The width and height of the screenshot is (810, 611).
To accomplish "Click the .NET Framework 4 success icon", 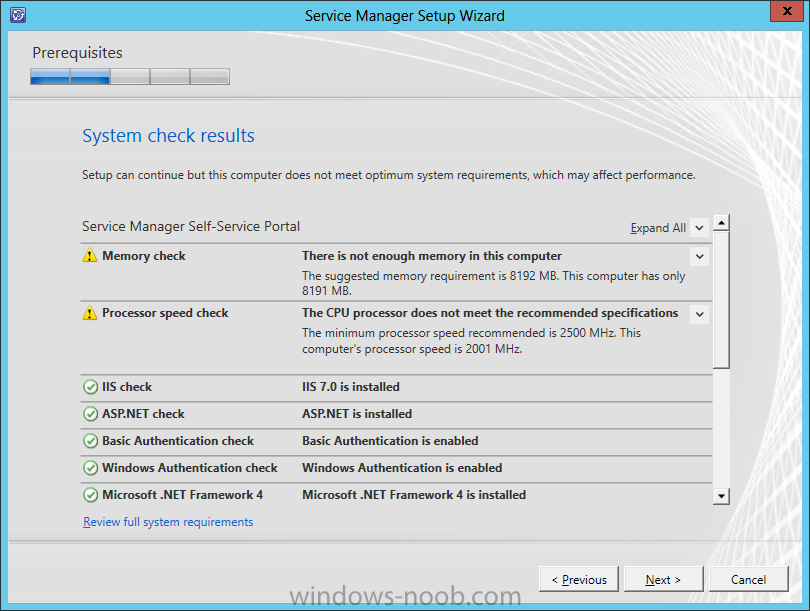I will tap(90, 495).
